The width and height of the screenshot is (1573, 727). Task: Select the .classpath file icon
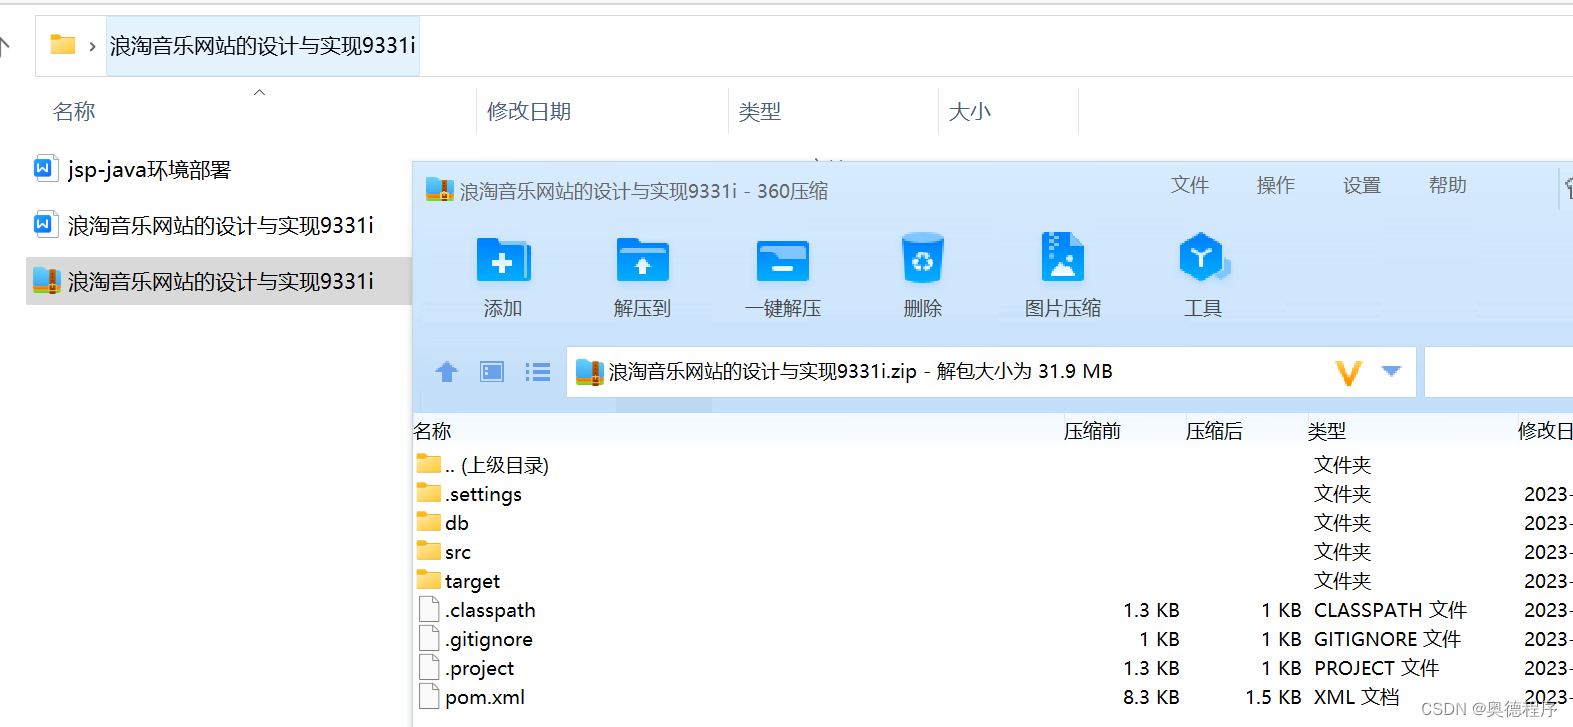[429, 610]
